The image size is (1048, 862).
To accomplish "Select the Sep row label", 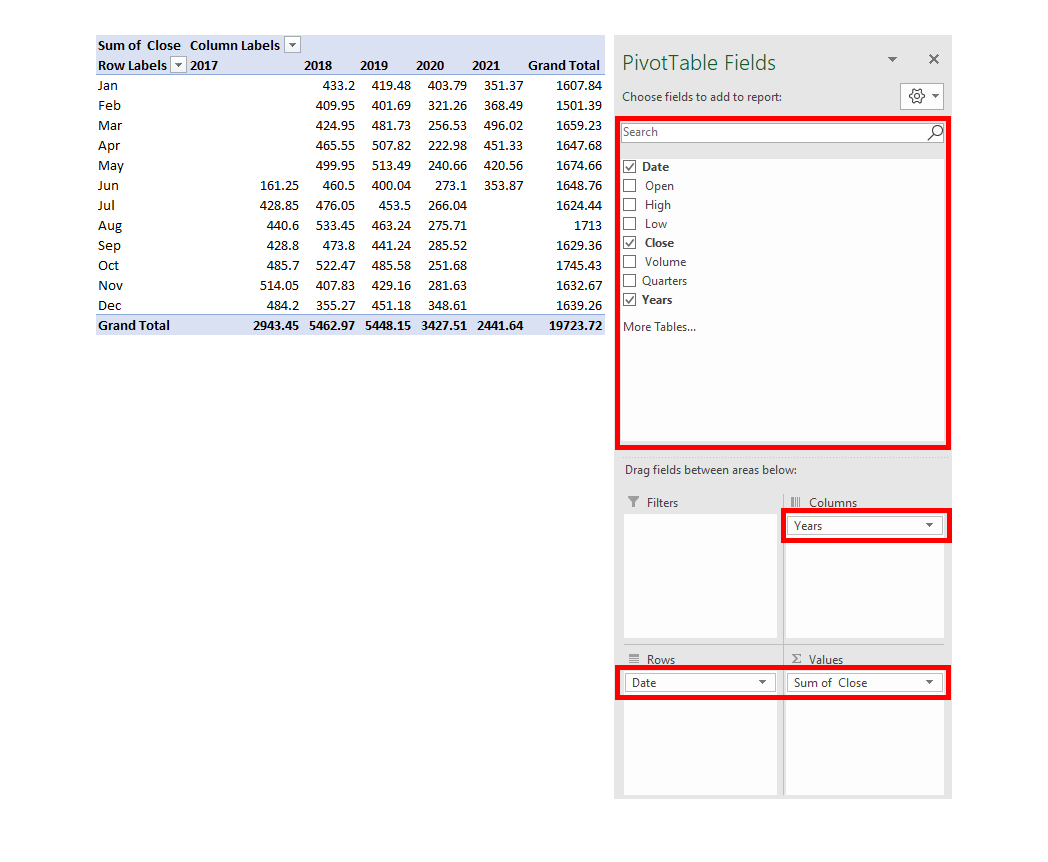I will pos(109,245).
